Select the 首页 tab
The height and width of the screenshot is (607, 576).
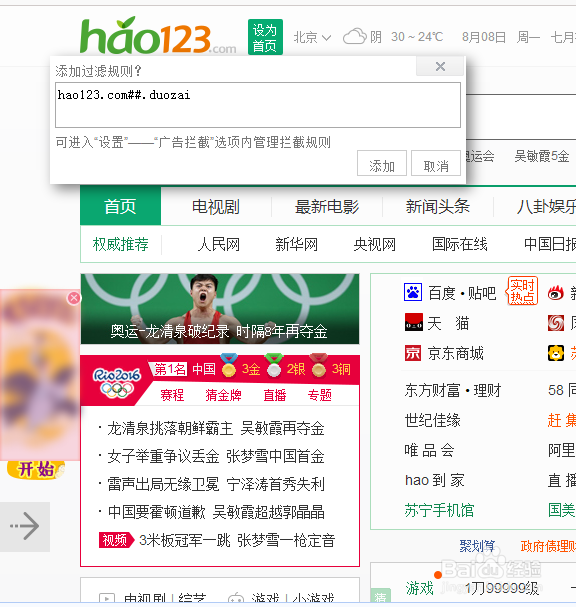(x=120, y=206)
